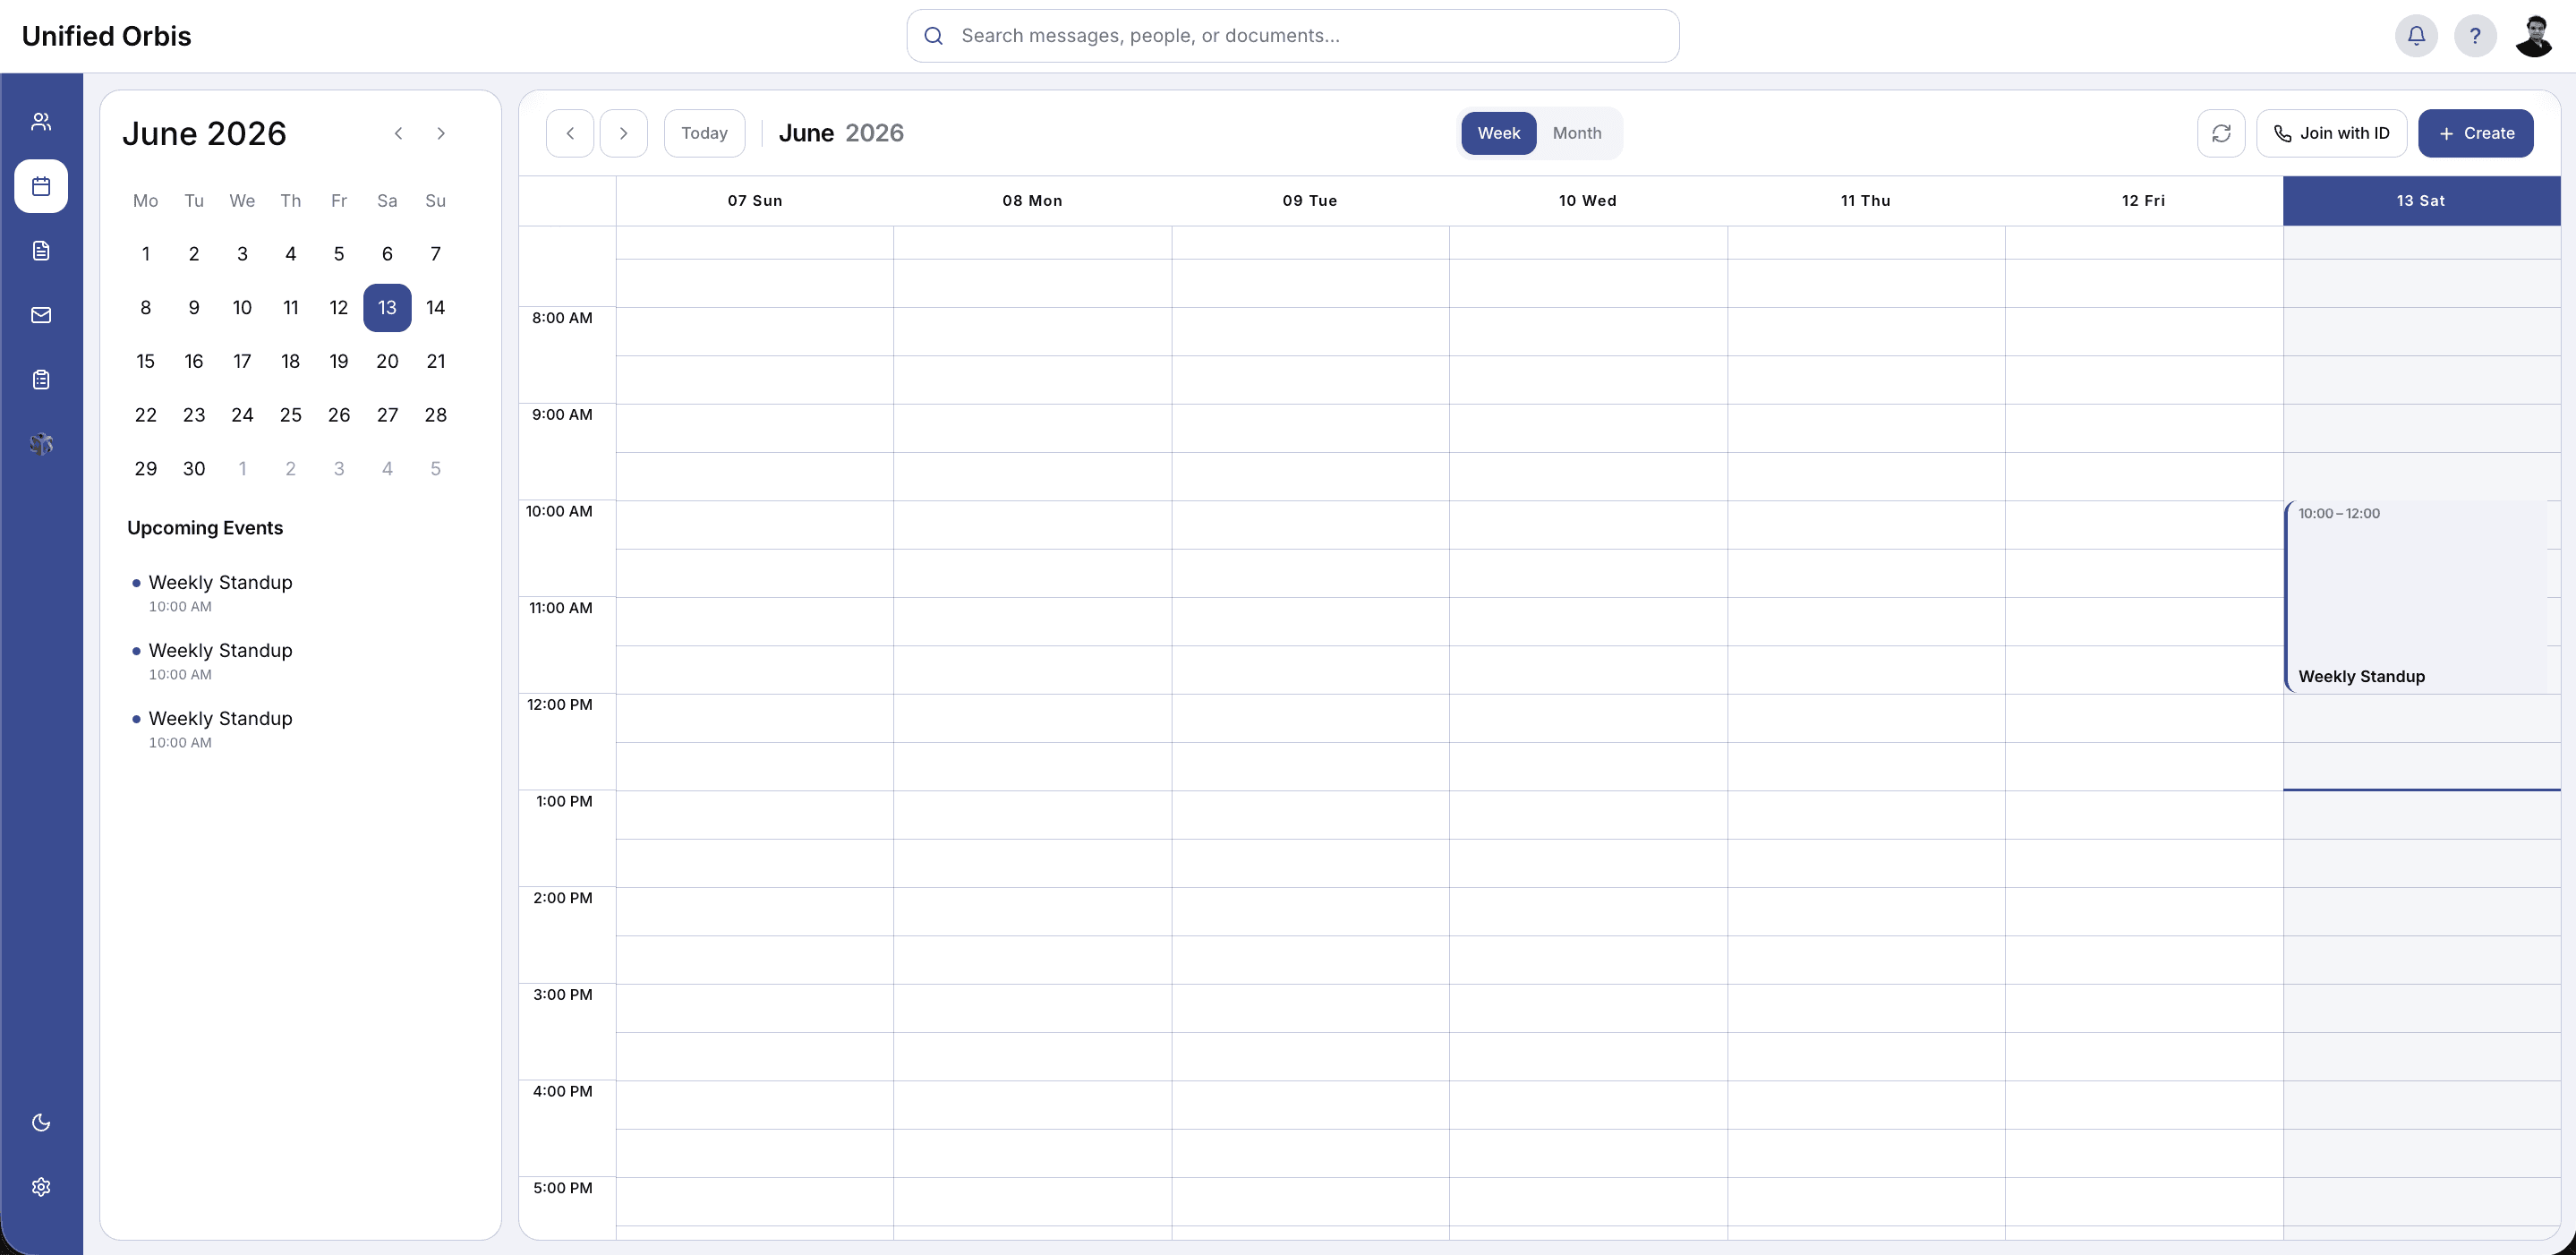Open the documents sidebar icon
Screen dimensions: 2576x1255
pos(41,251)
